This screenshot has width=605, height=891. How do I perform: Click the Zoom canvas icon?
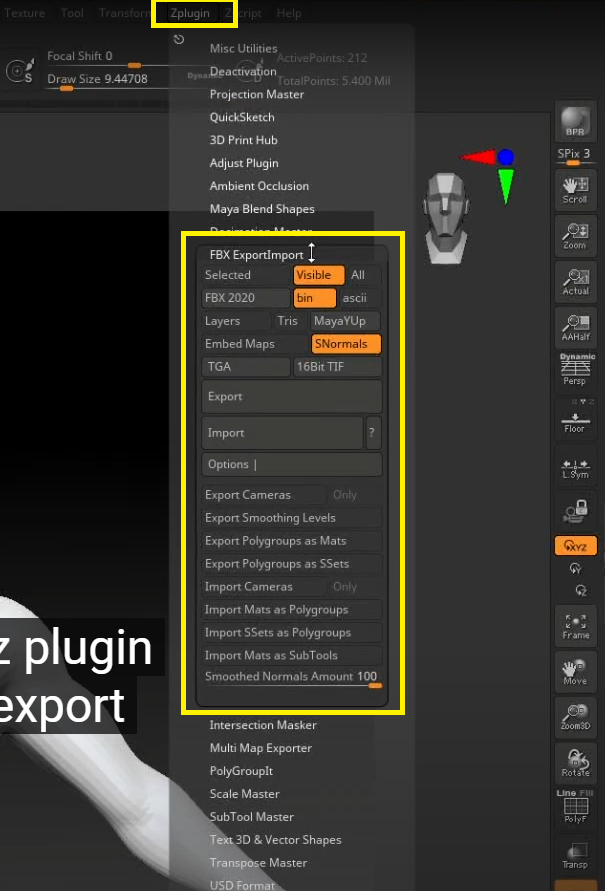575,236
